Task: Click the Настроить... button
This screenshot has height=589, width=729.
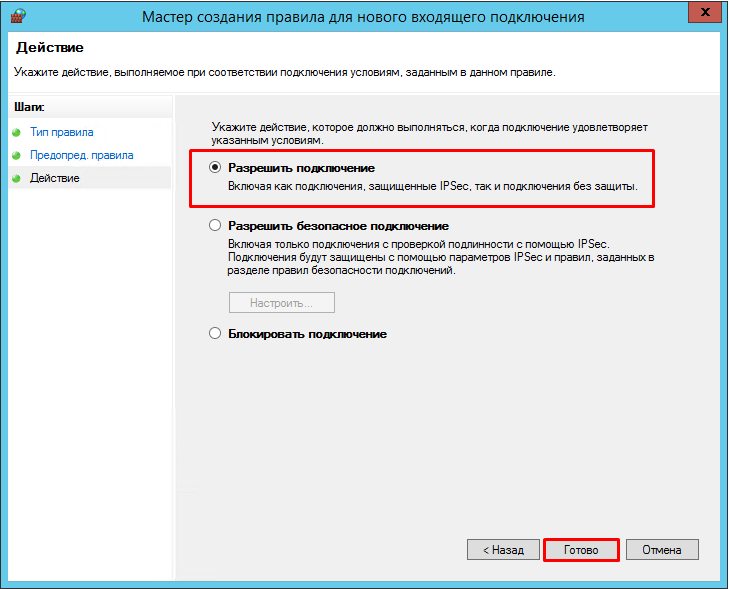Action: point(282,303)
